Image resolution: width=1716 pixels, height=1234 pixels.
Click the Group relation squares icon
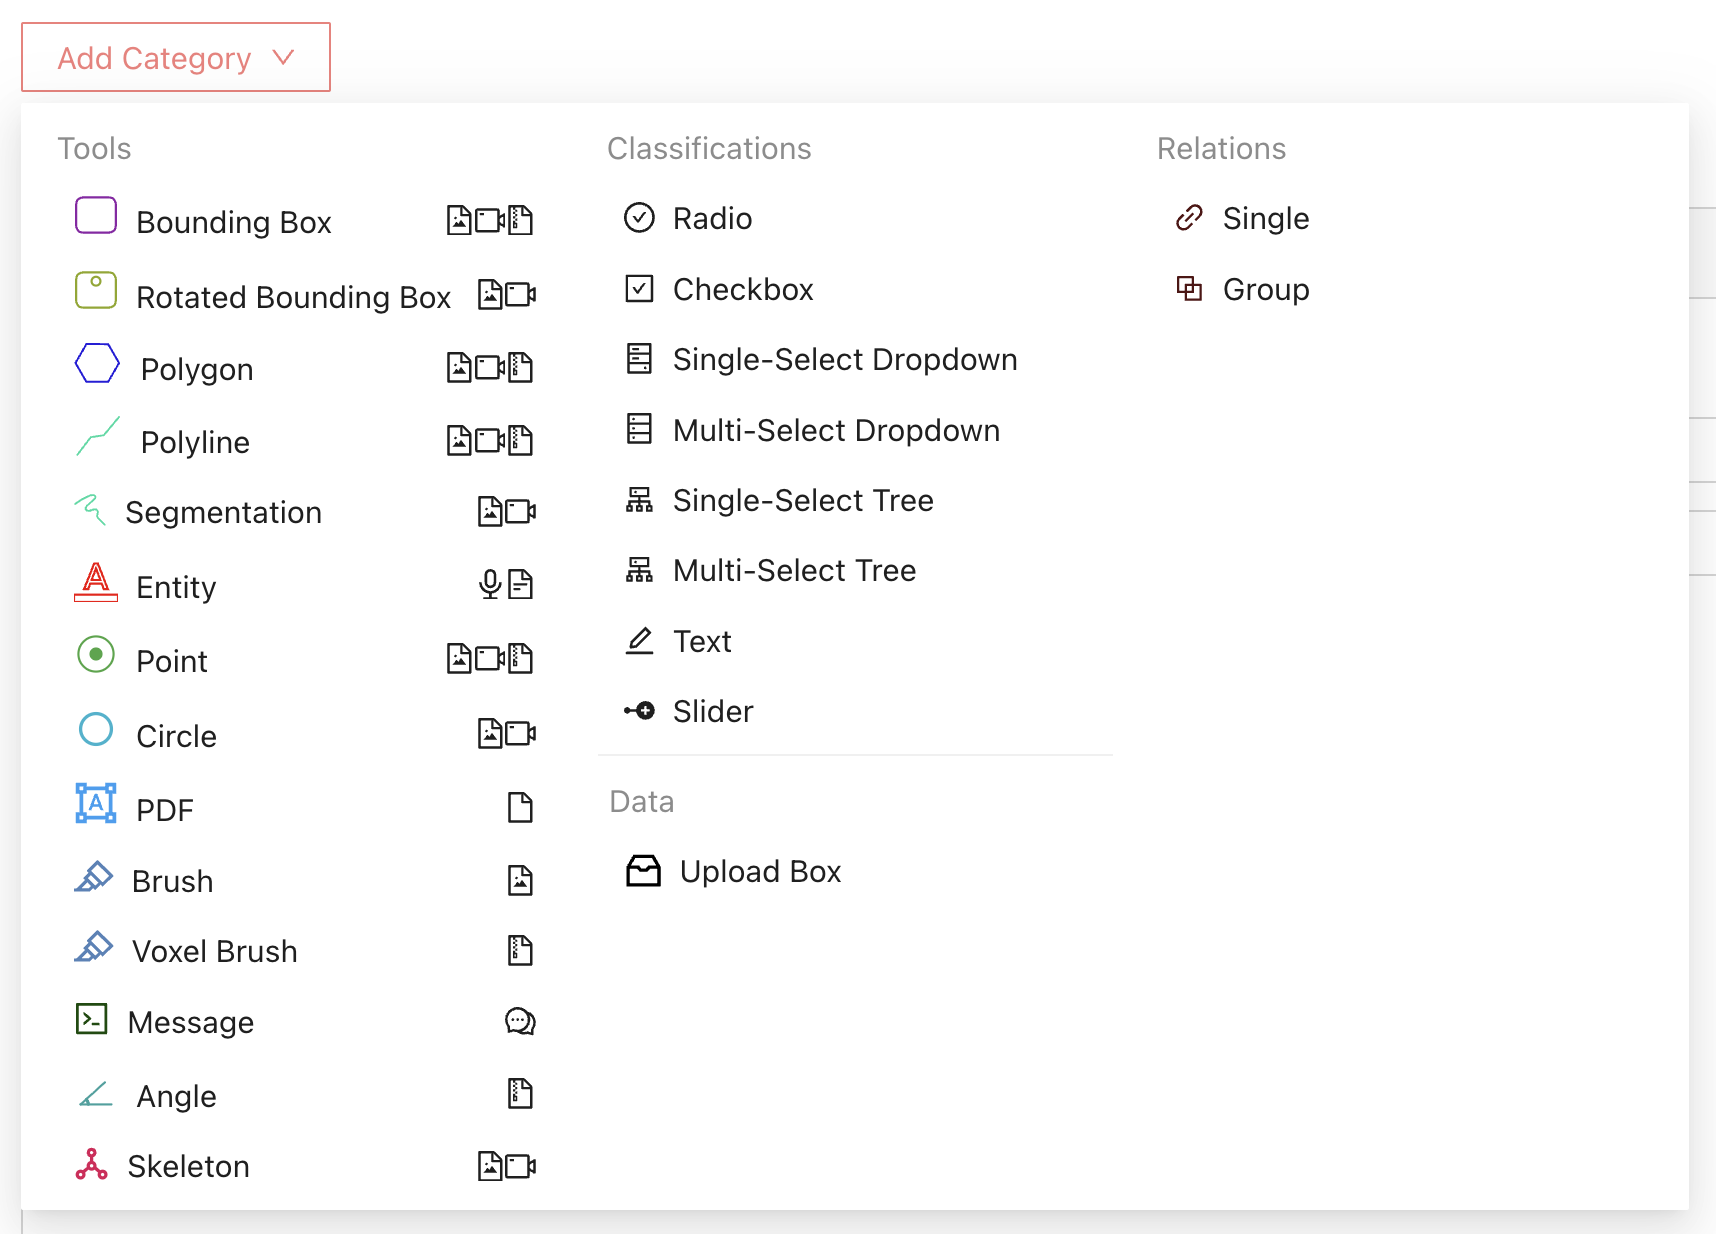tap(1189, 288)
